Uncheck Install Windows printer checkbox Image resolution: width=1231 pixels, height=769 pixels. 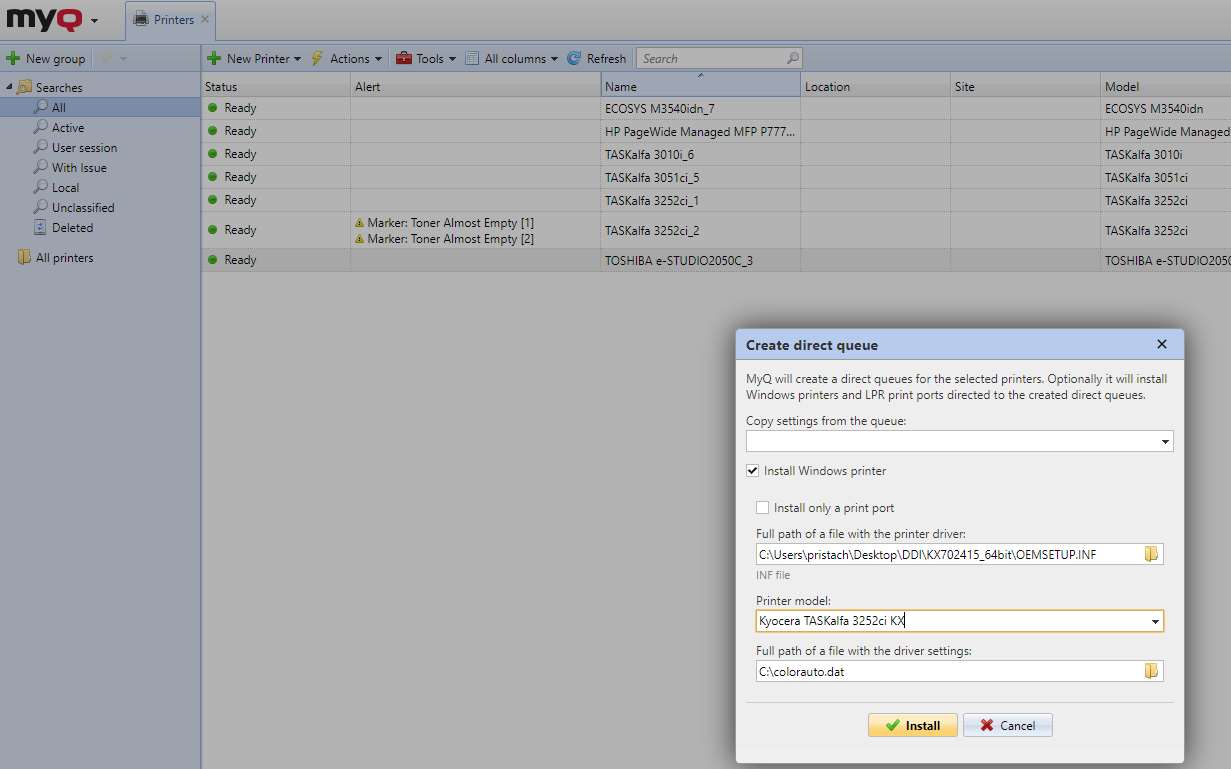[753, 471]
